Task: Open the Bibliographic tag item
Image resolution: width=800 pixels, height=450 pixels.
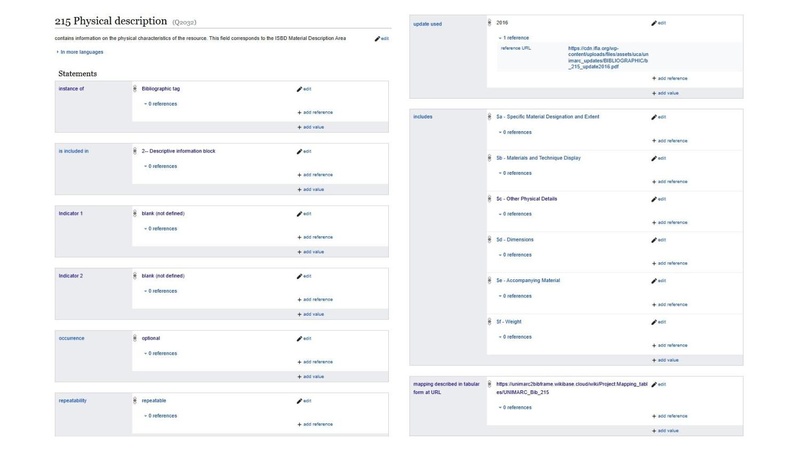Action: point(161,89)
